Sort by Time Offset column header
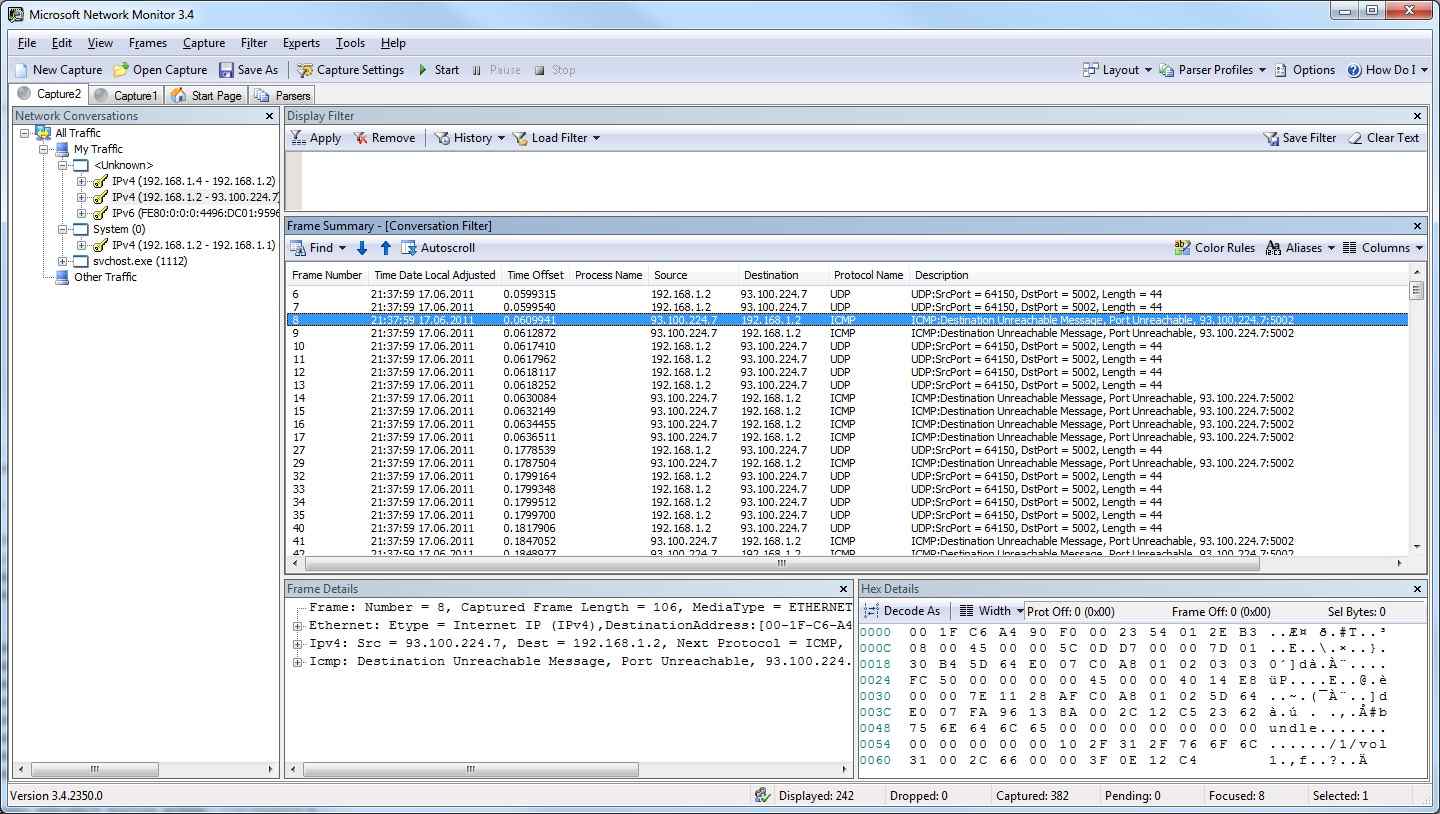The height and width of the screenshot is (814, 1440). [535, 275]
